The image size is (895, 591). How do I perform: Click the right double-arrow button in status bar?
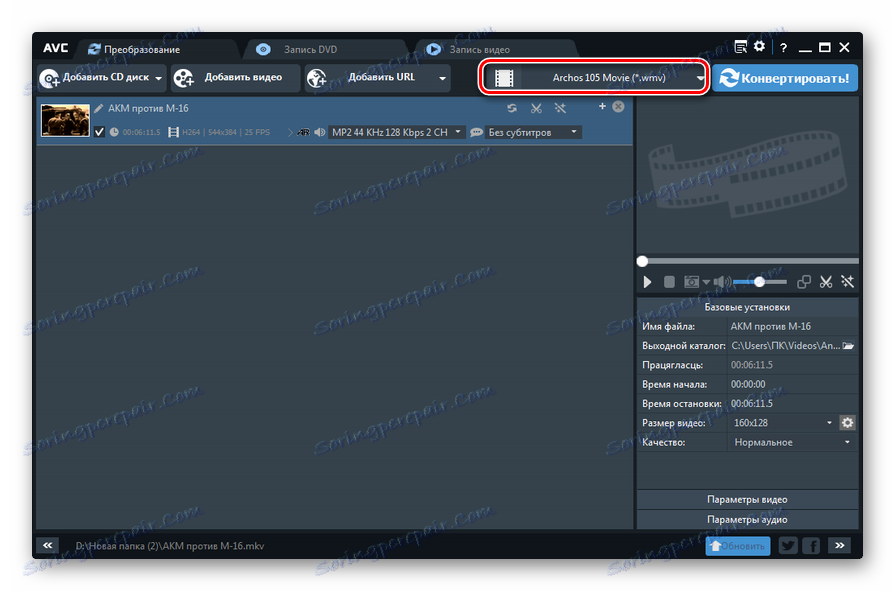[839, 546]
